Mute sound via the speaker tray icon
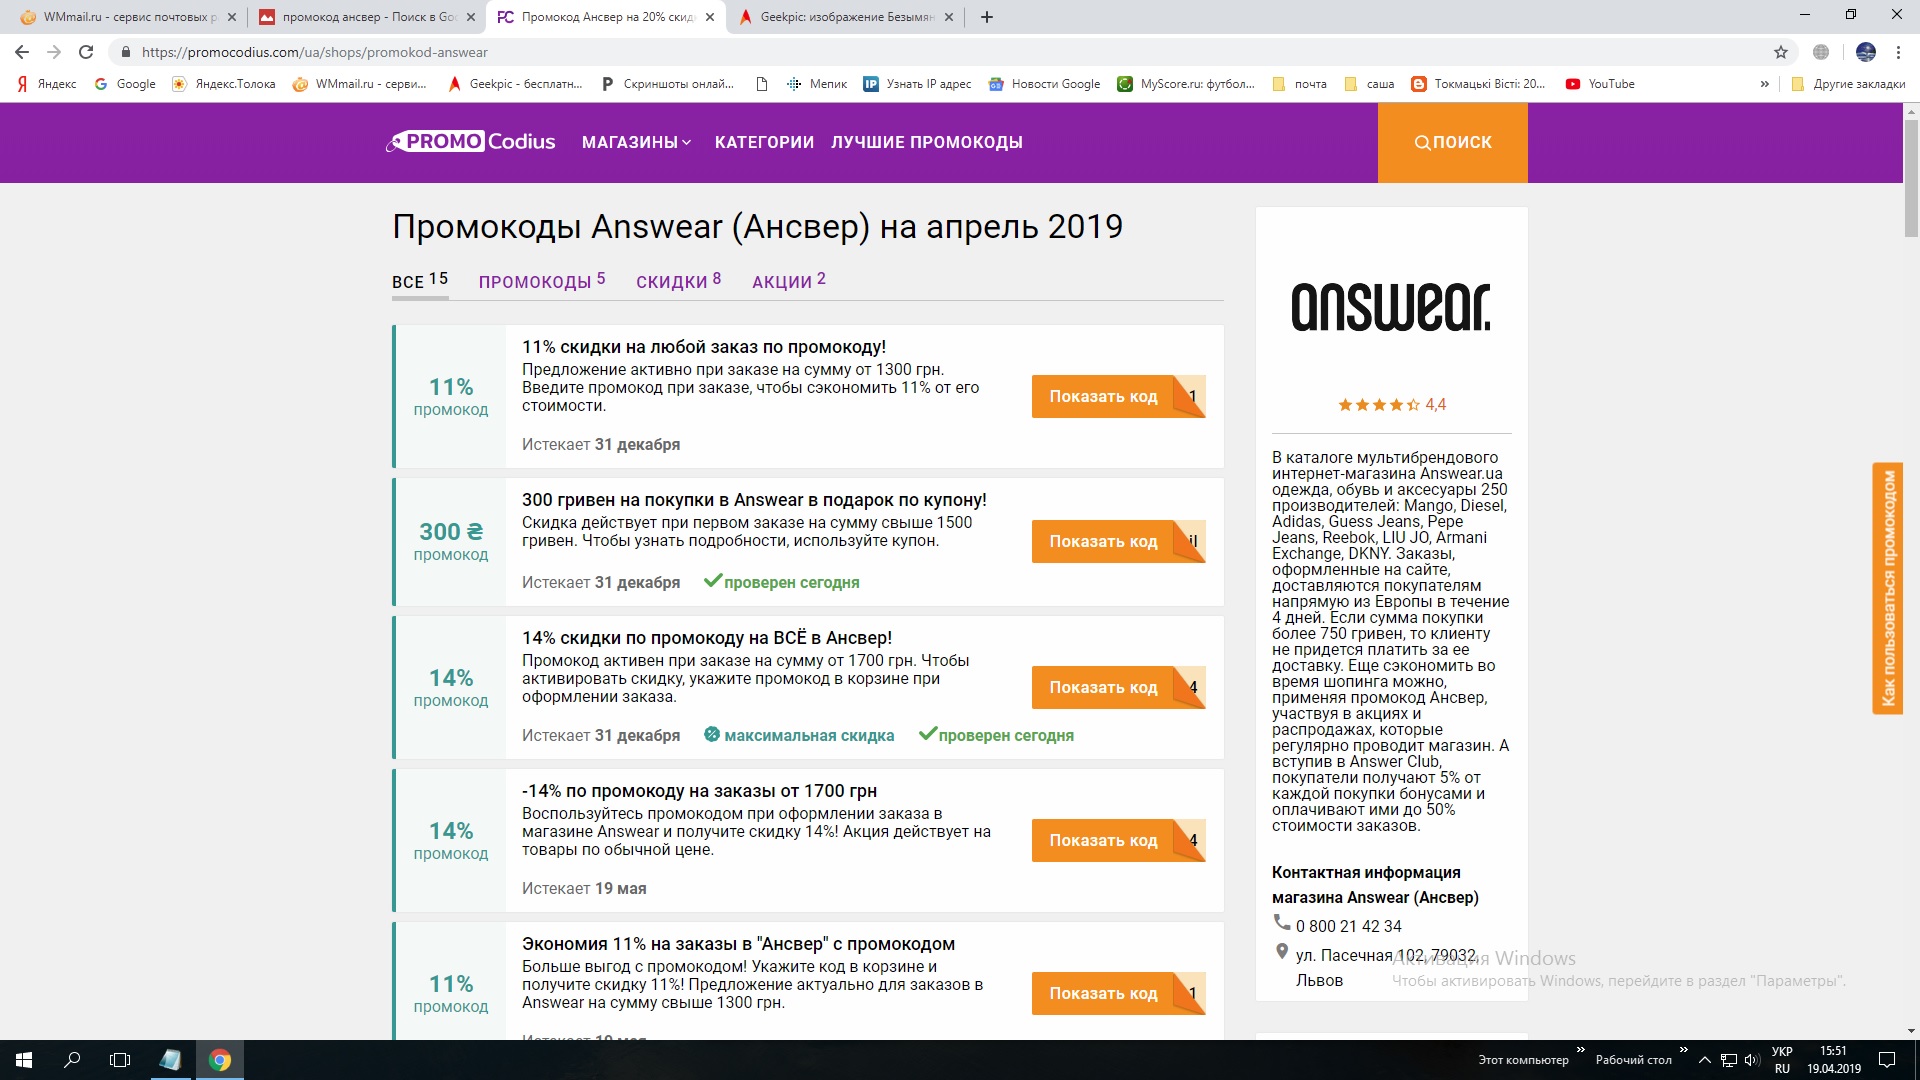Image resolution: width=1920 pixels, height=1080 pixels. 1750,1060
